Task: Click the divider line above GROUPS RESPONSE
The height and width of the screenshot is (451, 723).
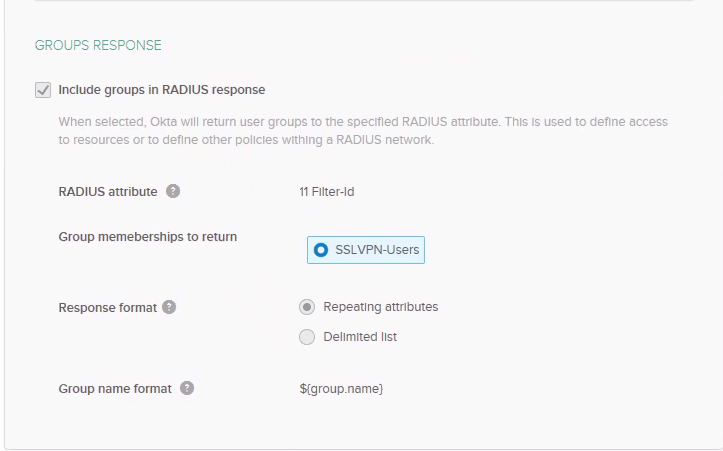Action: pos(361,1)
